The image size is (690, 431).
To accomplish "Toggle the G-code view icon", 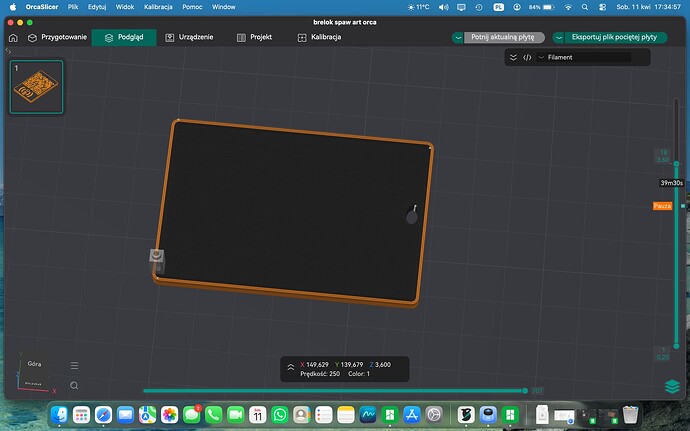I will pos(527,57).
